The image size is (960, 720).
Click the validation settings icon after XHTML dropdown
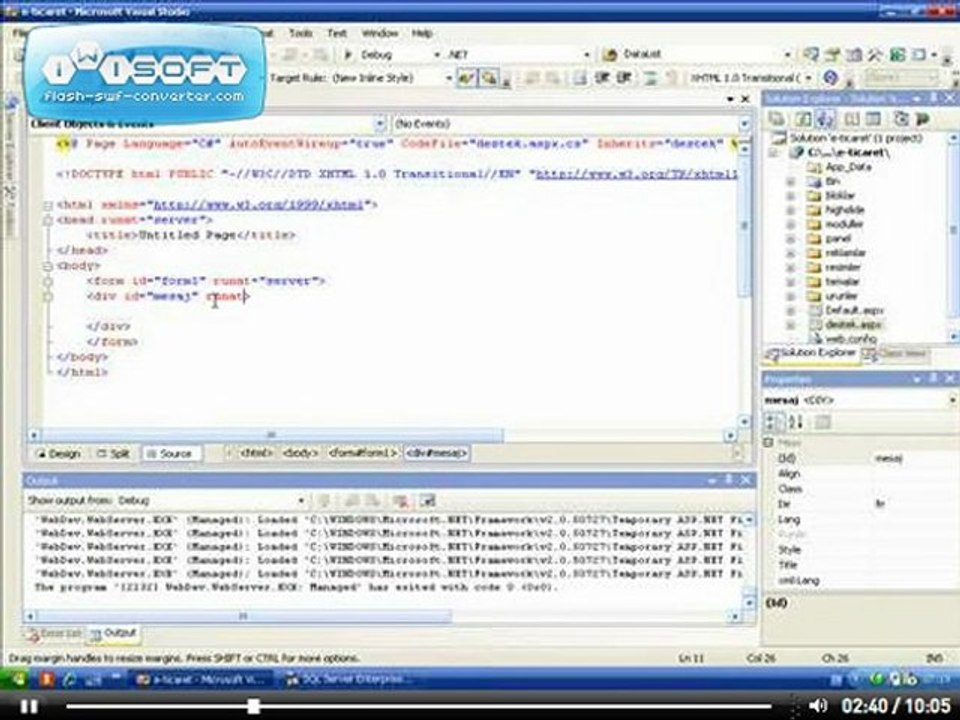coord(830,78)
